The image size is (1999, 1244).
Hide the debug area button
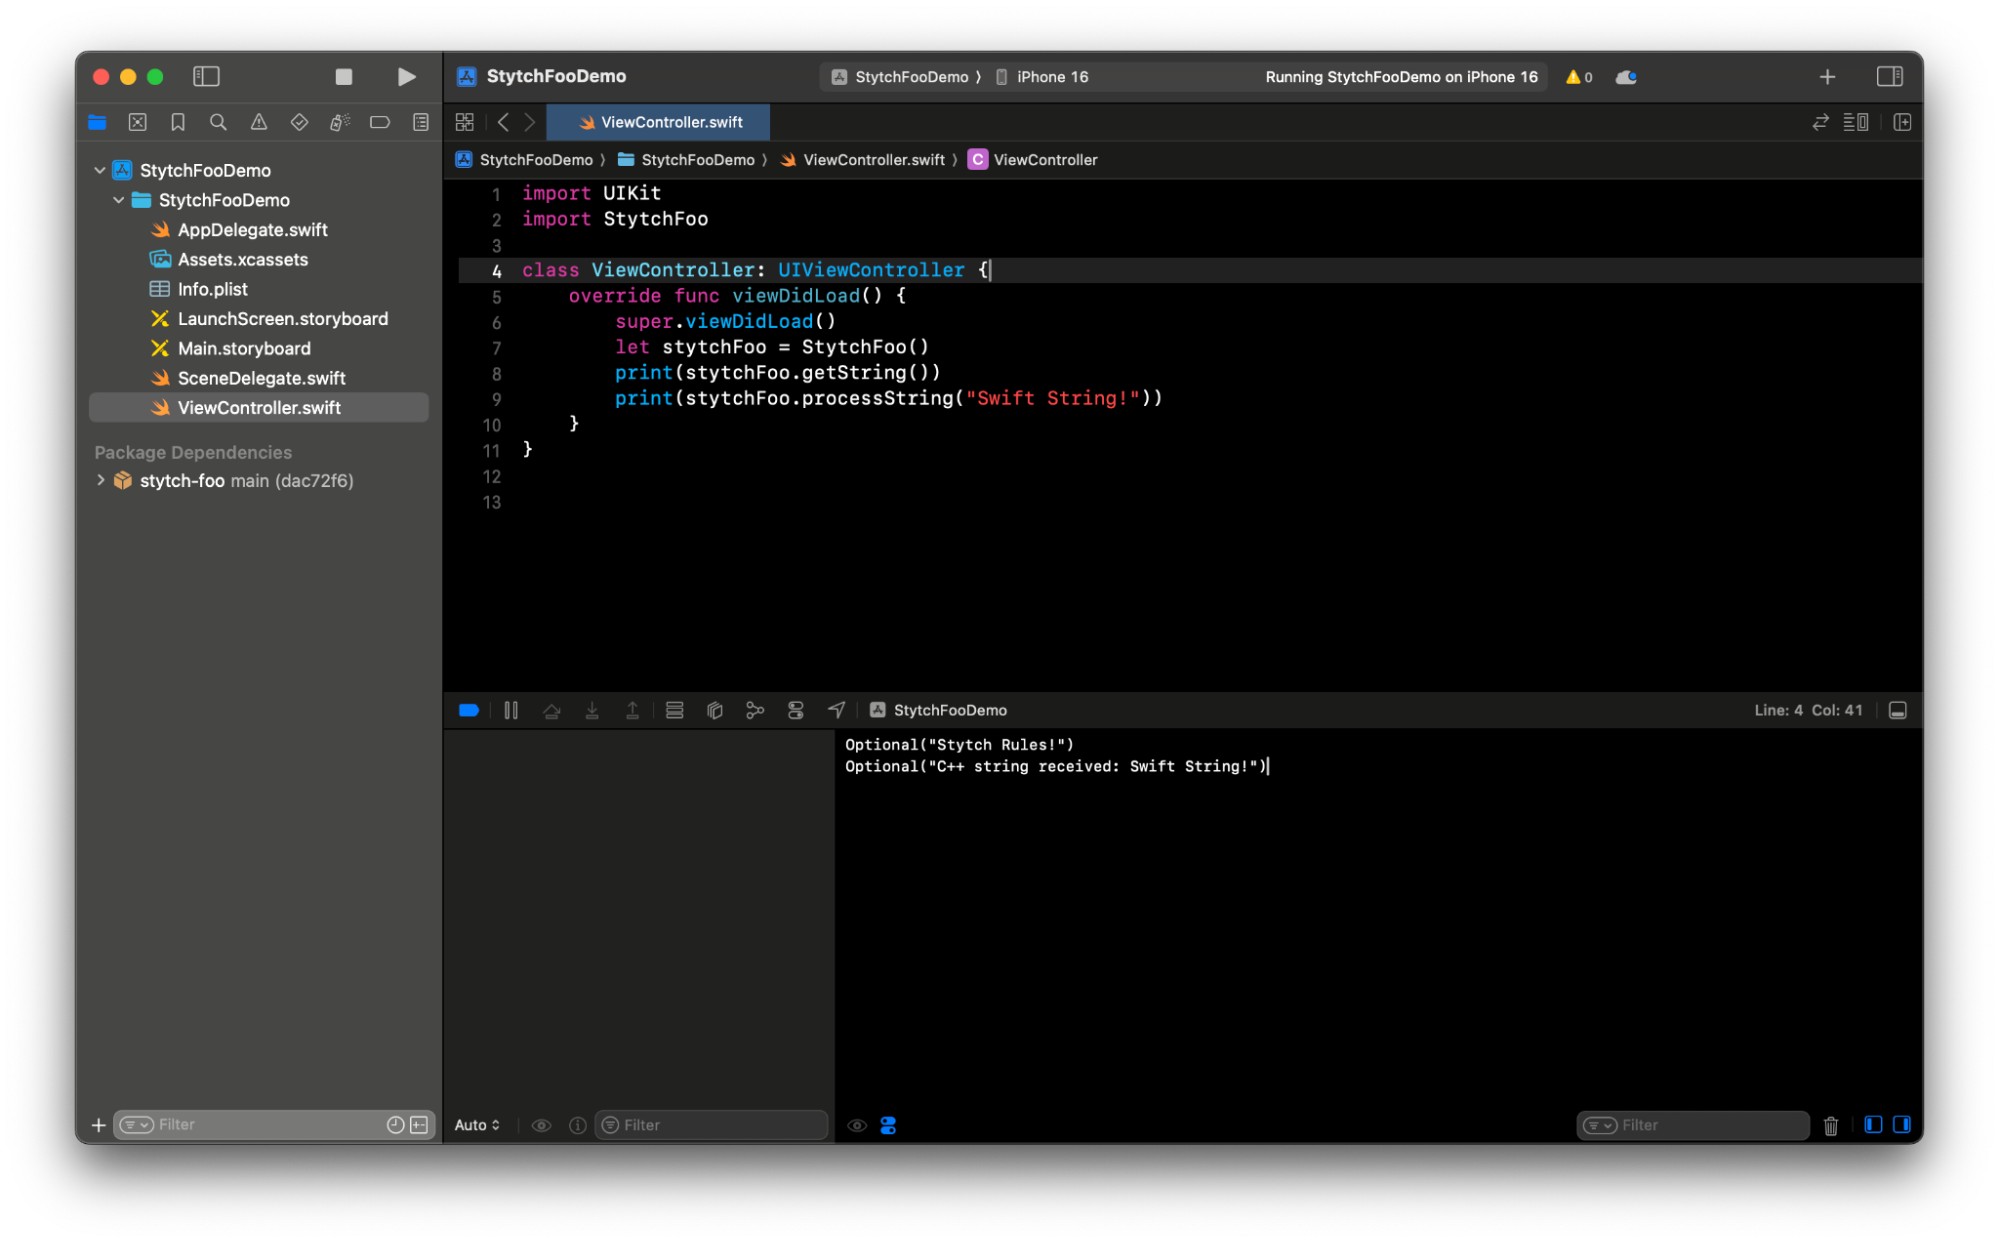[x=1897, y=710]
